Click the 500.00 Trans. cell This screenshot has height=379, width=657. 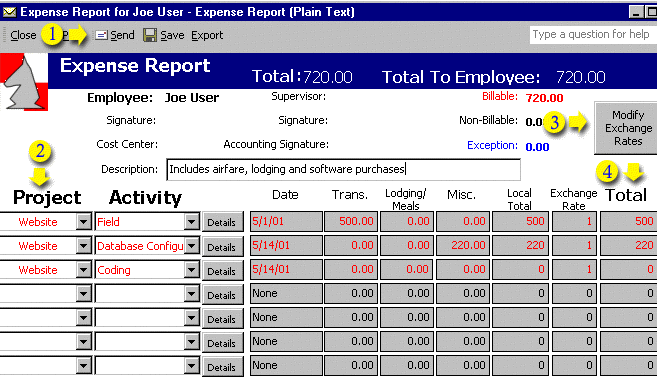click(351, 221)
